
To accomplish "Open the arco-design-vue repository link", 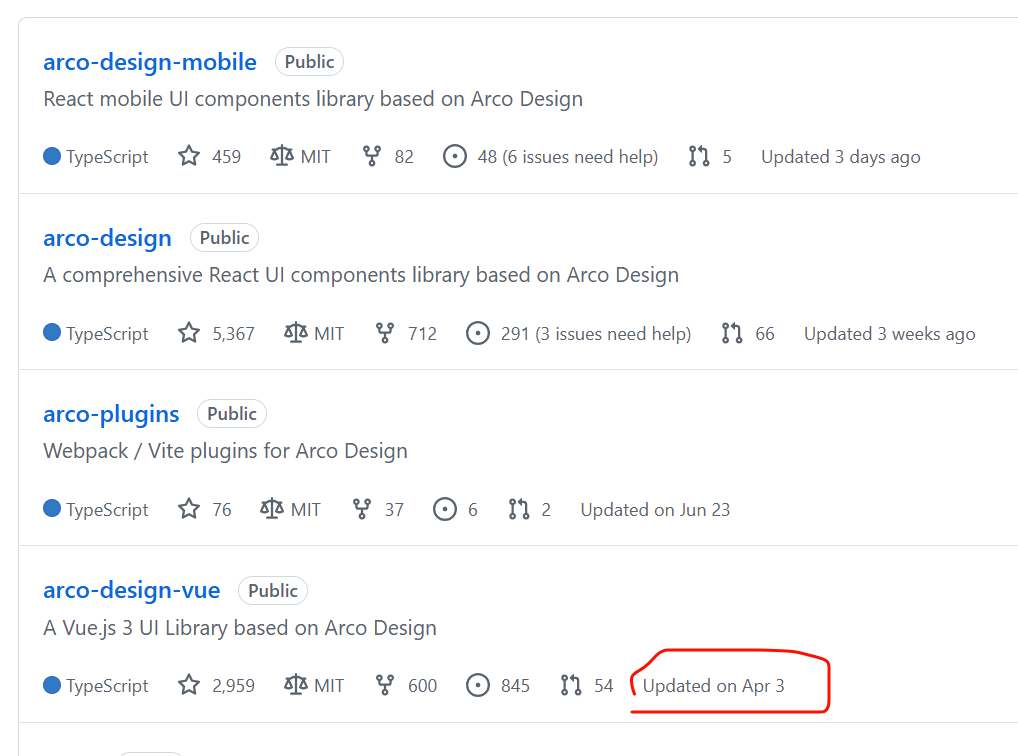I will 131,590.
